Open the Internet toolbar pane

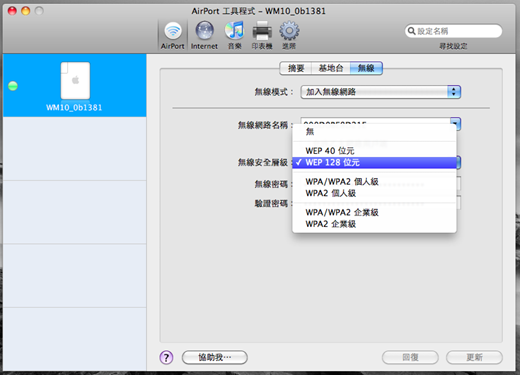pyautogui.click(x=204, y=35)
